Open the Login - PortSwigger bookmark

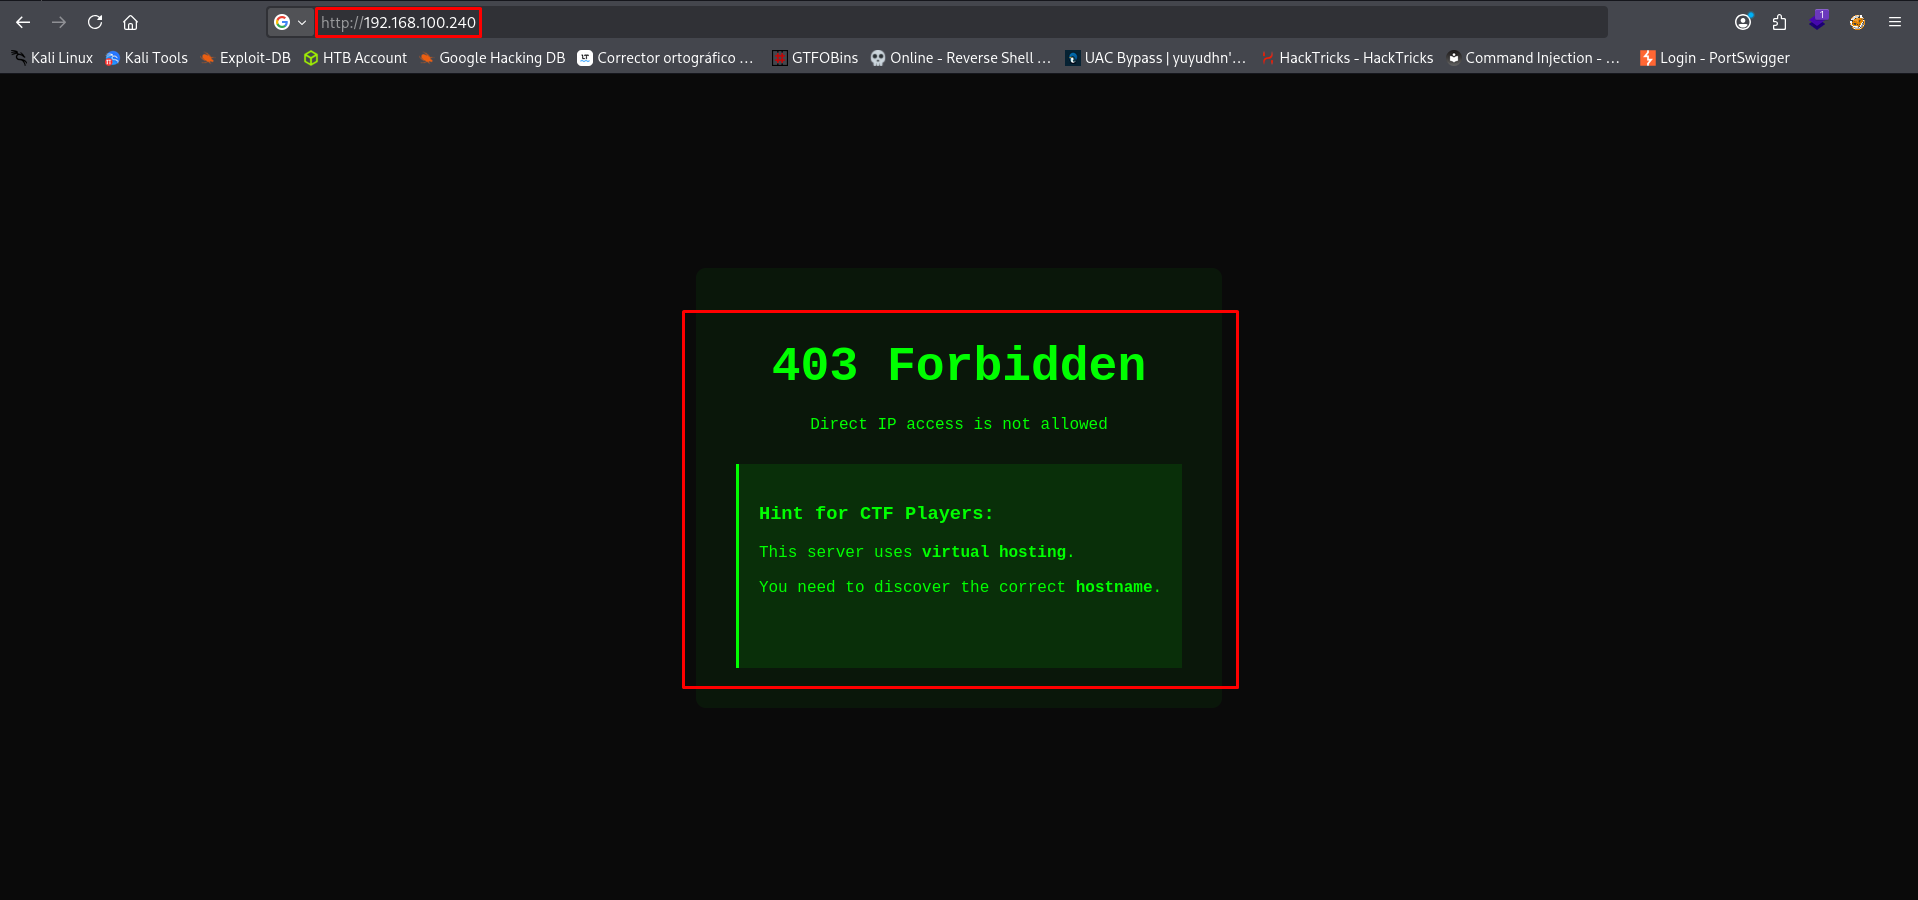(x=1715, y=58)
